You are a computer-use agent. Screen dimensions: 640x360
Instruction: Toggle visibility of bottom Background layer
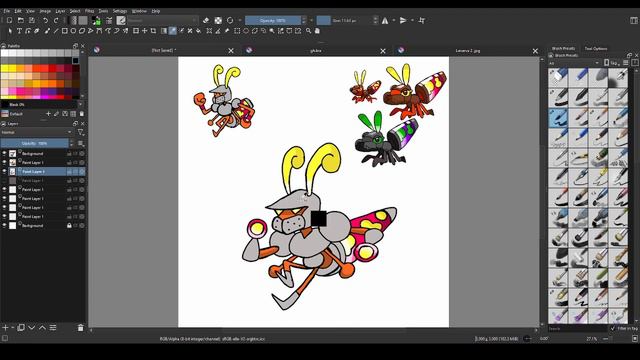pyautogui.click(x=4, y=225)
